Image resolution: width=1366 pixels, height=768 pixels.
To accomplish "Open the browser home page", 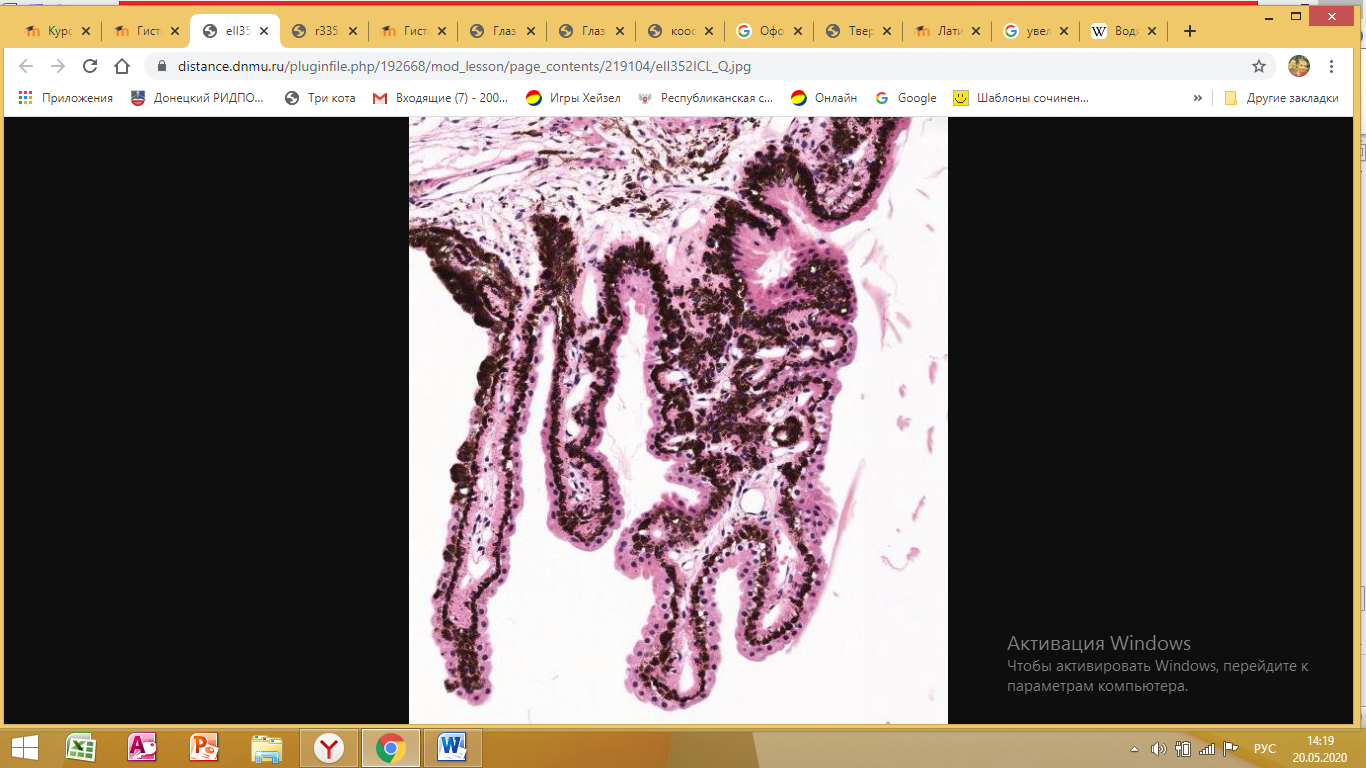I will pyautogui.click(x=122, y=66).
